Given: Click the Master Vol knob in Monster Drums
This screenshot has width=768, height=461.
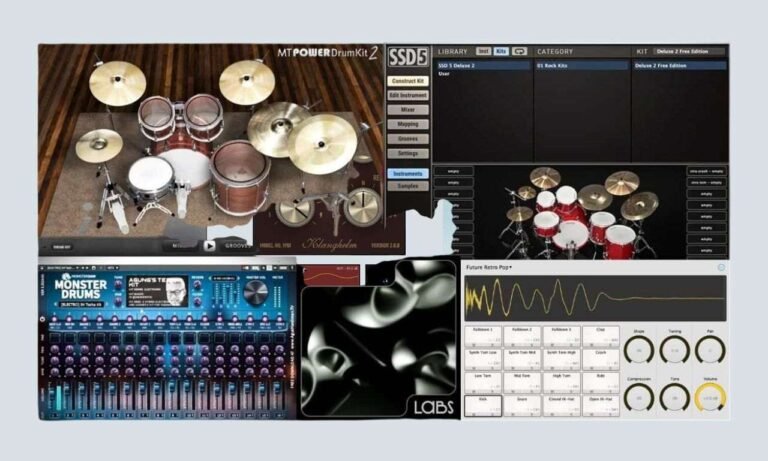Looking at the screenshot, I should point(255,292).
